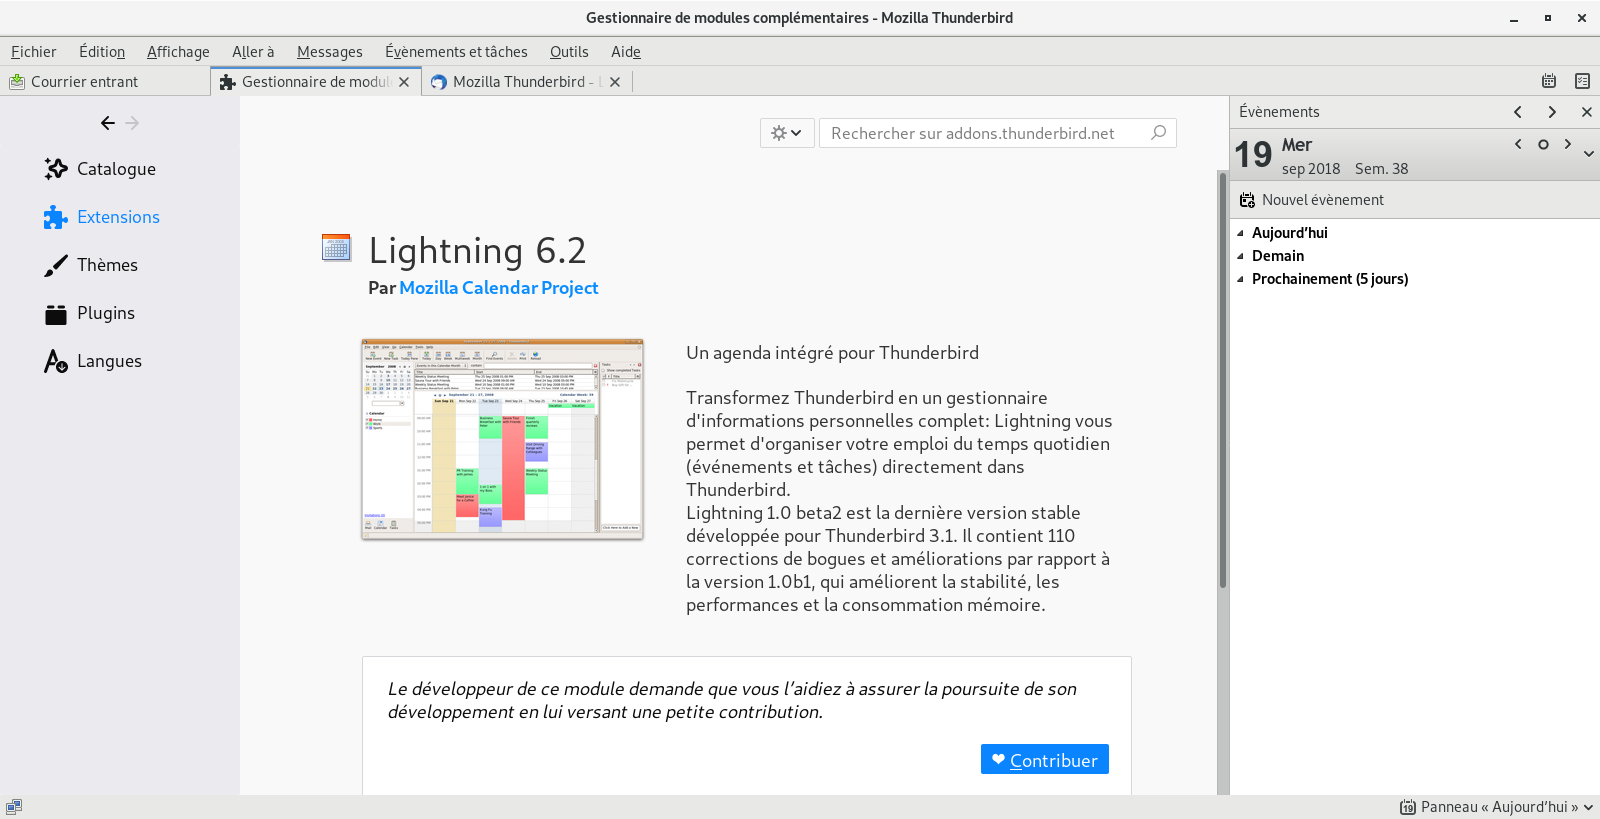Click the Catalogue sparkle icon
1600x819 pixels.
[x=56, y=169]
